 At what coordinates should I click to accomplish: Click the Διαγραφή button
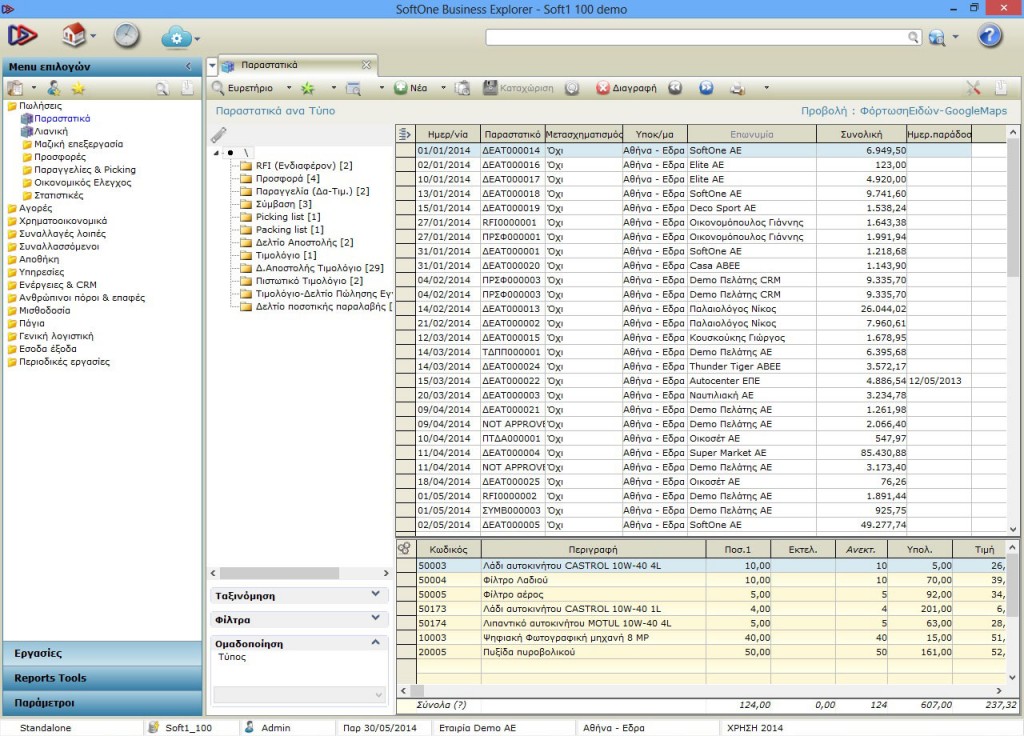tap(627, 88)
